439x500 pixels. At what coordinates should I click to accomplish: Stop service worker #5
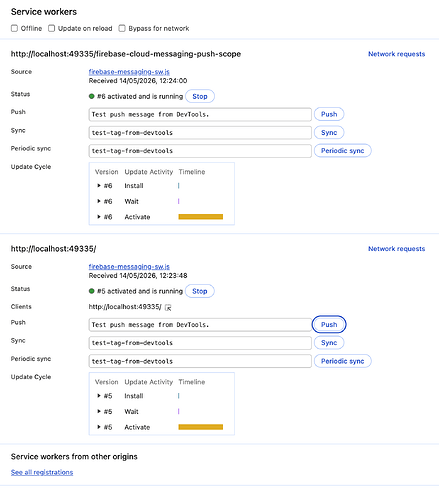(x=200, y=291)
